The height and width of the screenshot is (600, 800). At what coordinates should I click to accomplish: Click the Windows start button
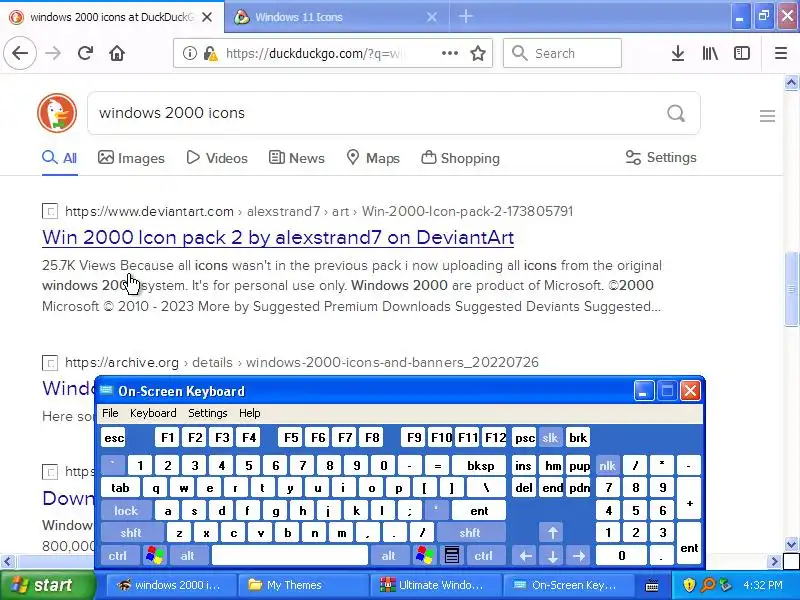47,585
